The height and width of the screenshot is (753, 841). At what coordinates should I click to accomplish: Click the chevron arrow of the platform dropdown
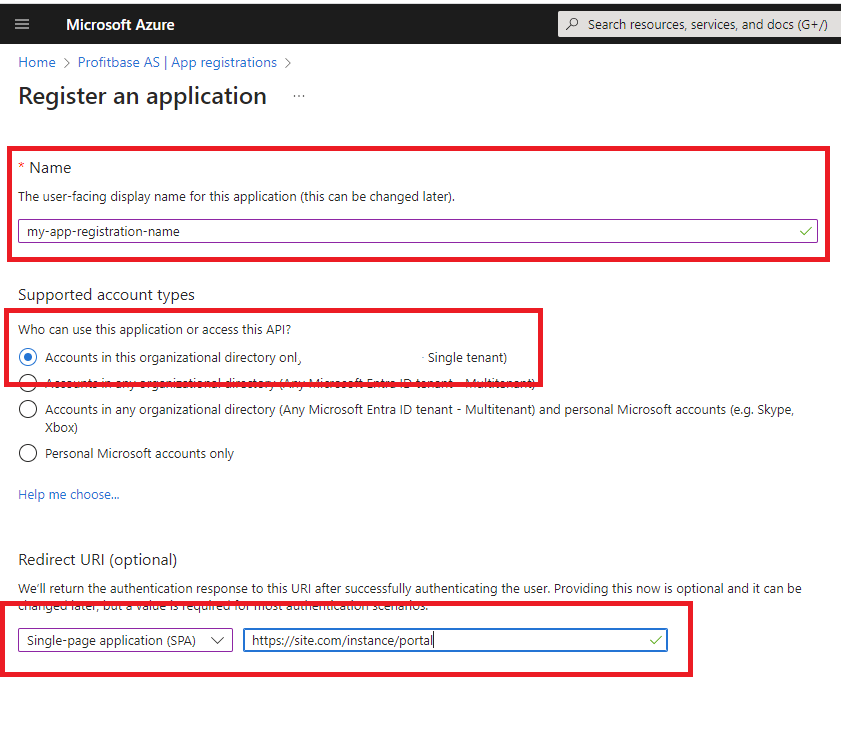click(x=217, y=641)
